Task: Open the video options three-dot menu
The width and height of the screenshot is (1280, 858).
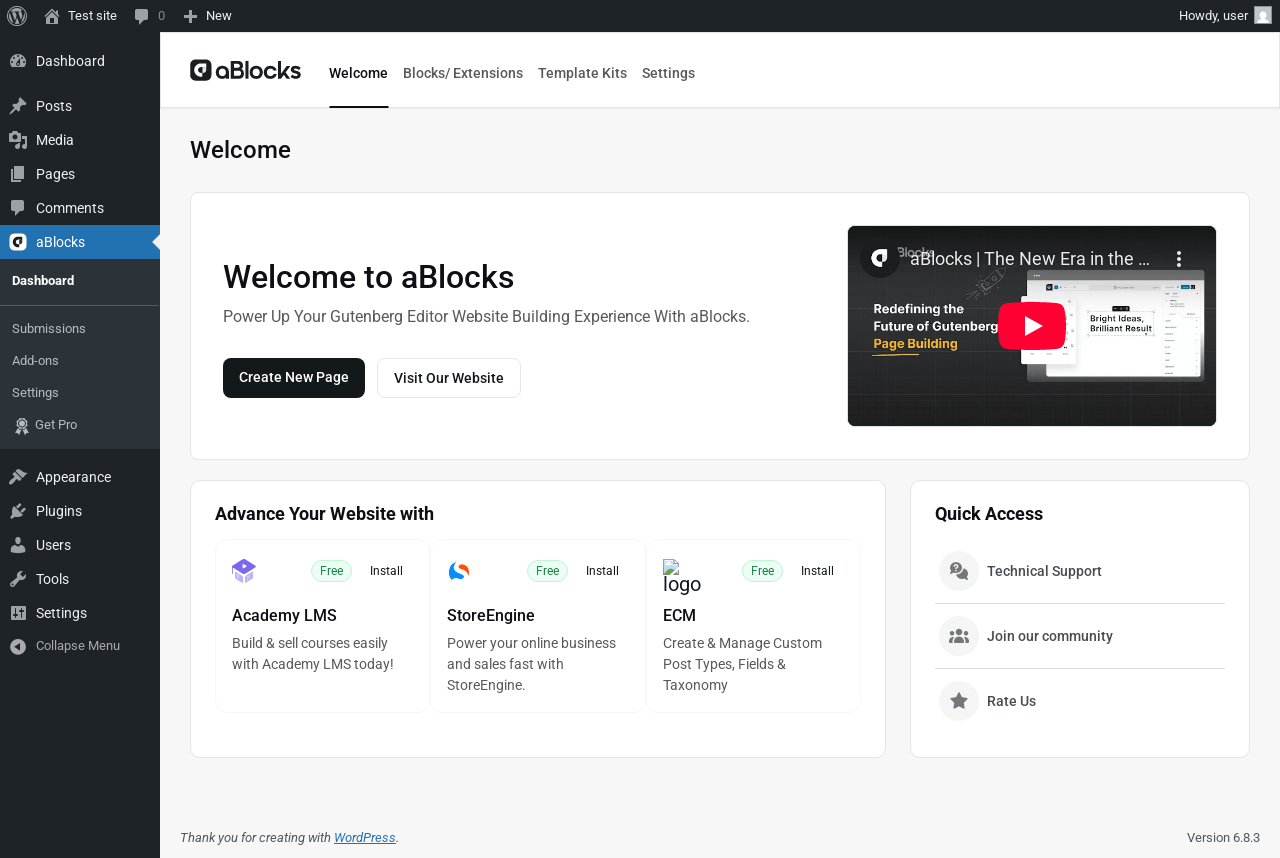Action: point(1179,259)
